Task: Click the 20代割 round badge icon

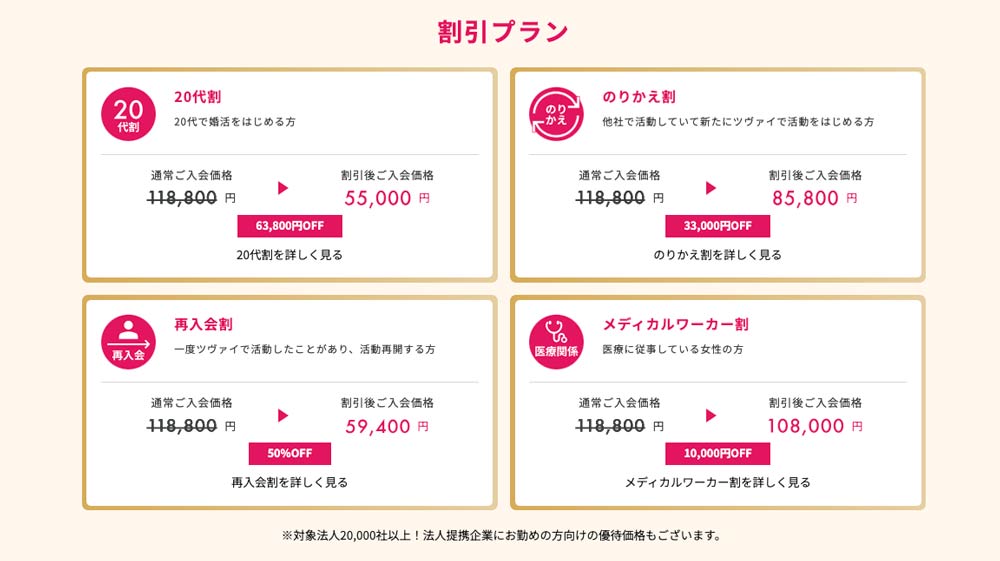Action: pos(128,114)
